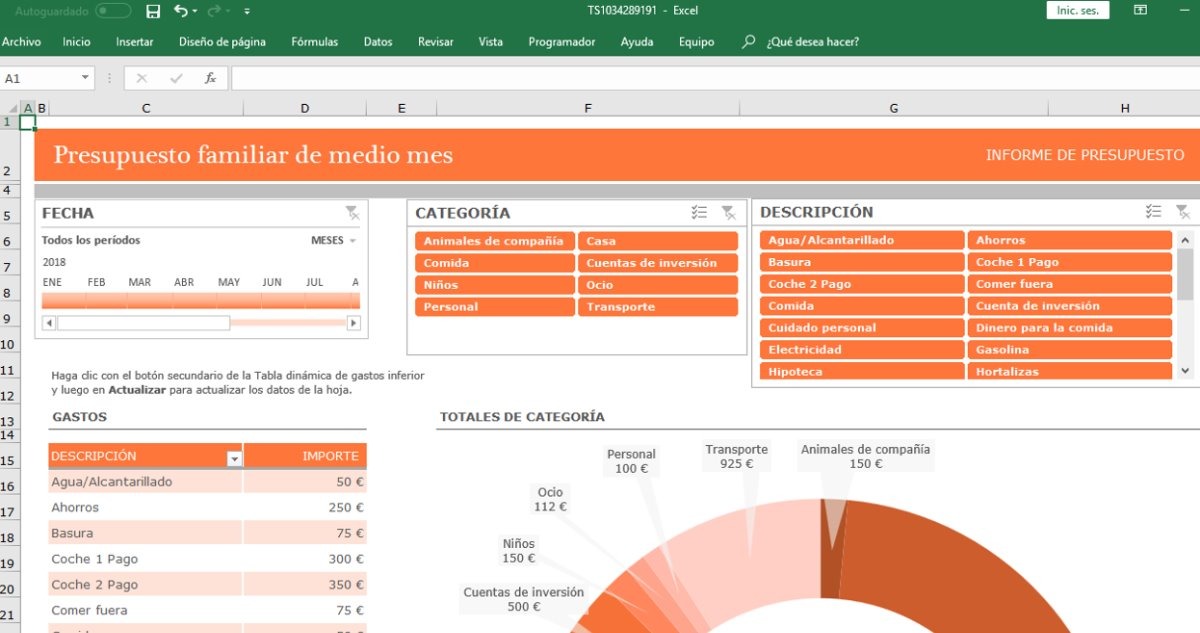Open the Equipo tab
The height and width of the screenshot is (633, 1200).
click(696, 42)
